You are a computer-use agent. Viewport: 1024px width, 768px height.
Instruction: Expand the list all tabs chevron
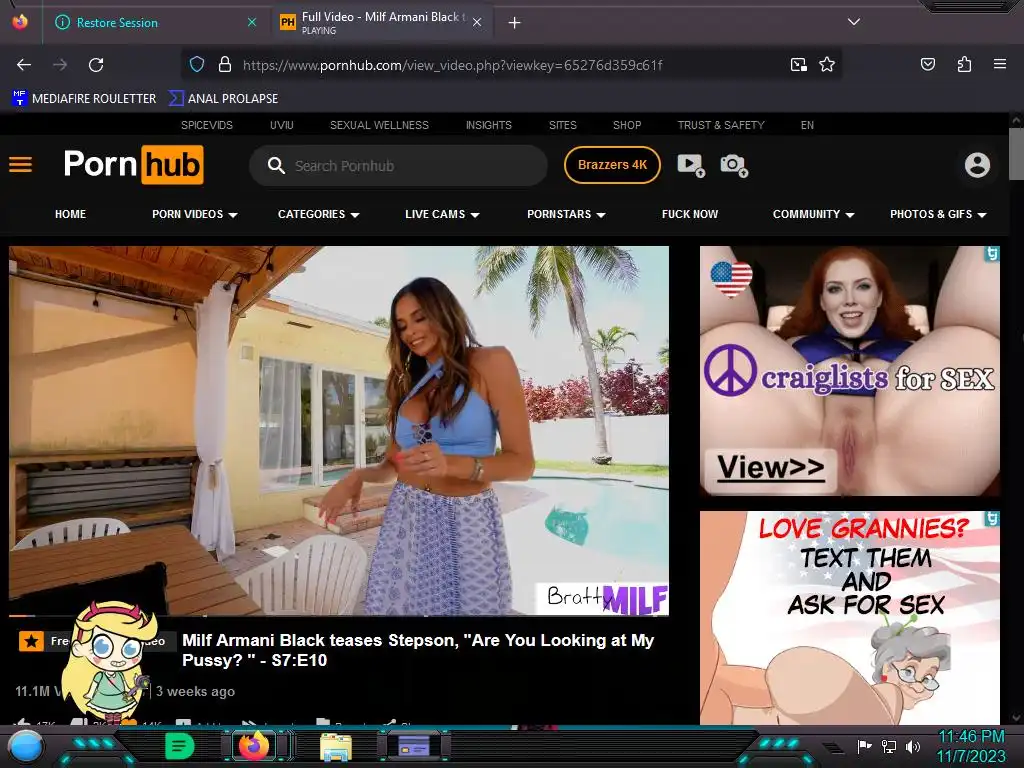[x=854, y=22]
